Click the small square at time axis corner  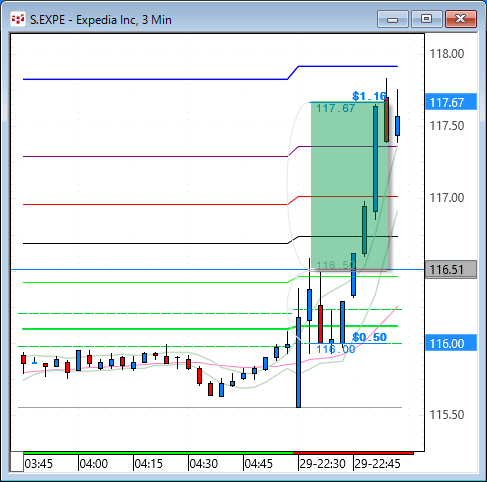17,462
